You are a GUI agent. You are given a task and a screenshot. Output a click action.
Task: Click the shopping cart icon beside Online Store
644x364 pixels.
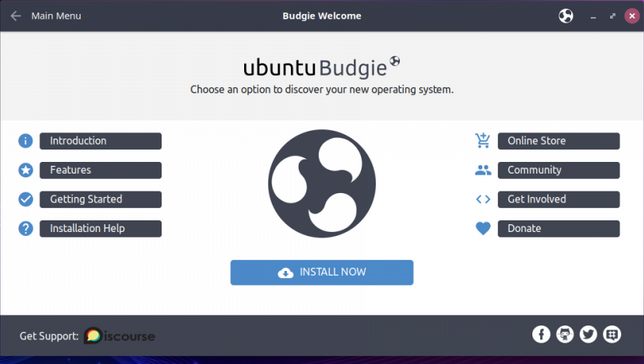pos(483,141)
